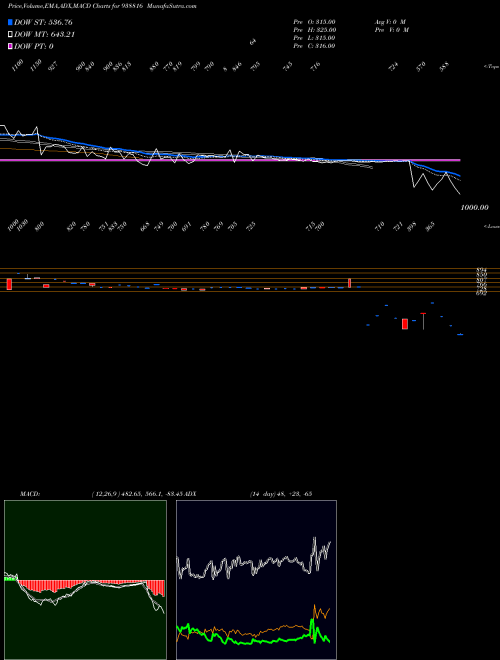Viewport: 500px width, 660px height.
Task: Click the MACD histogram panel
Action: (85, 580)
